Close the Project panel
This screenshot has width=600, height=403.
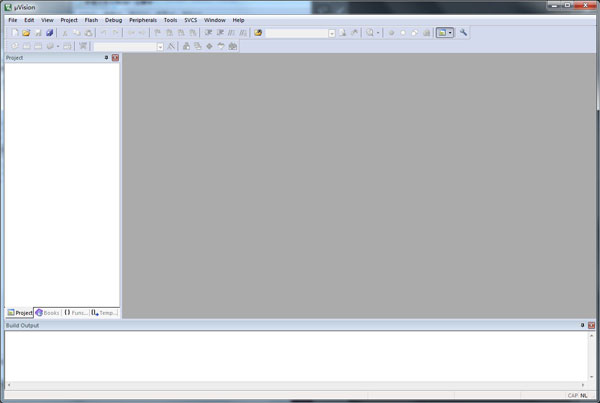pos(115,58)
